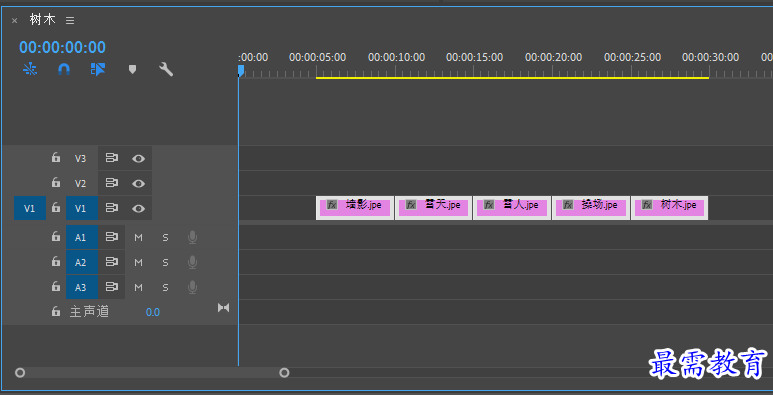Toggle sync lock on A1
773x395 pixels.
pyautogui.click(x=112, y=238)
